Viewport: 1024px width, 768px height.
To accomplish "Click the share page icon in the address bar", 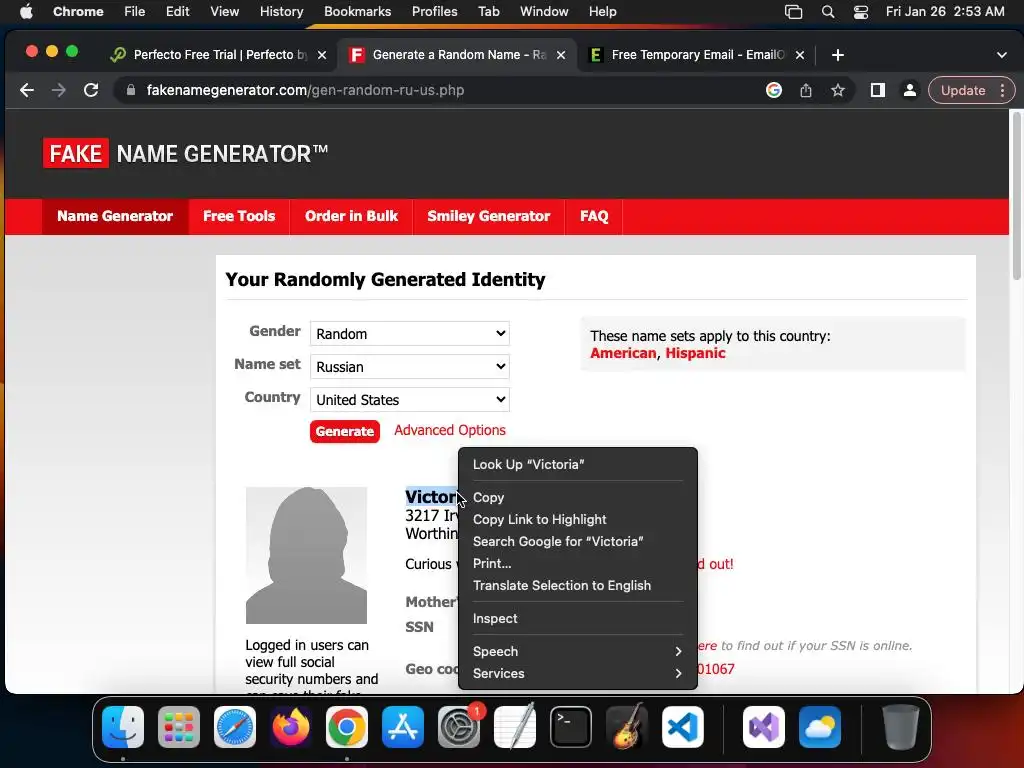I will pos(806,90).
